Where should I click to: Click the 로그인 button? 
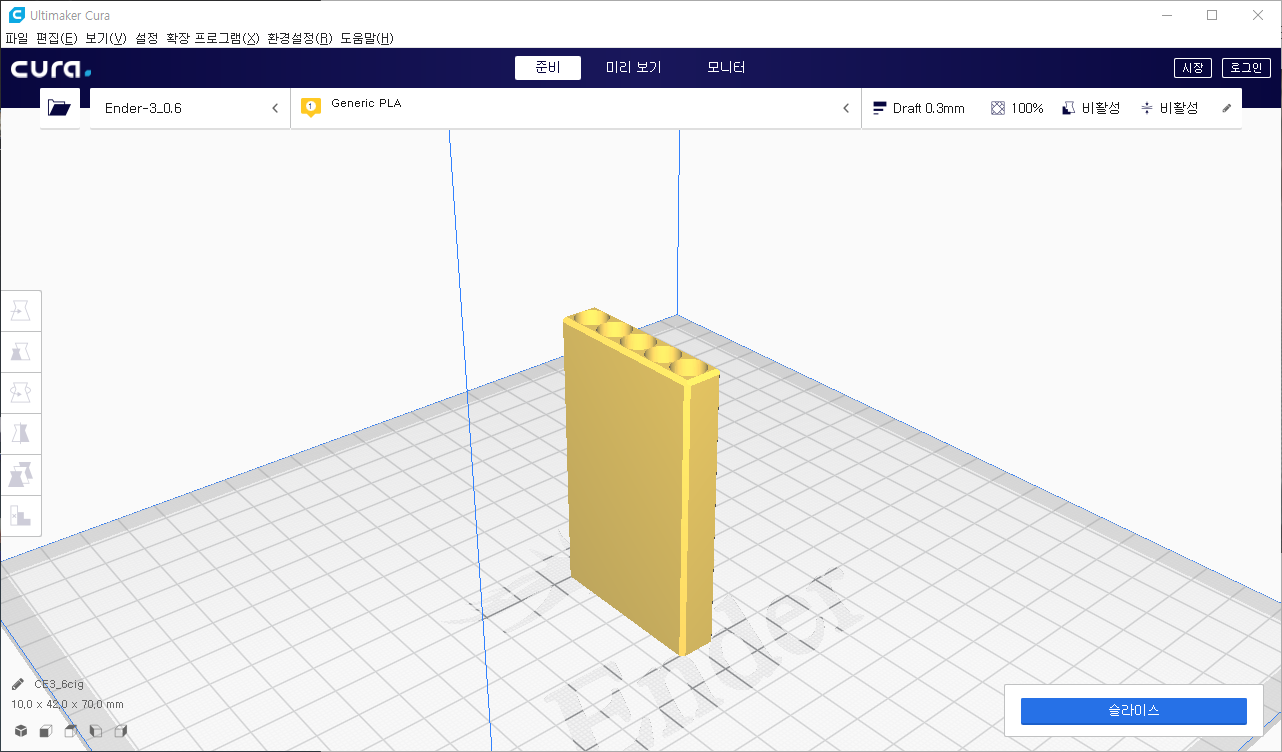coord(1246,68)
